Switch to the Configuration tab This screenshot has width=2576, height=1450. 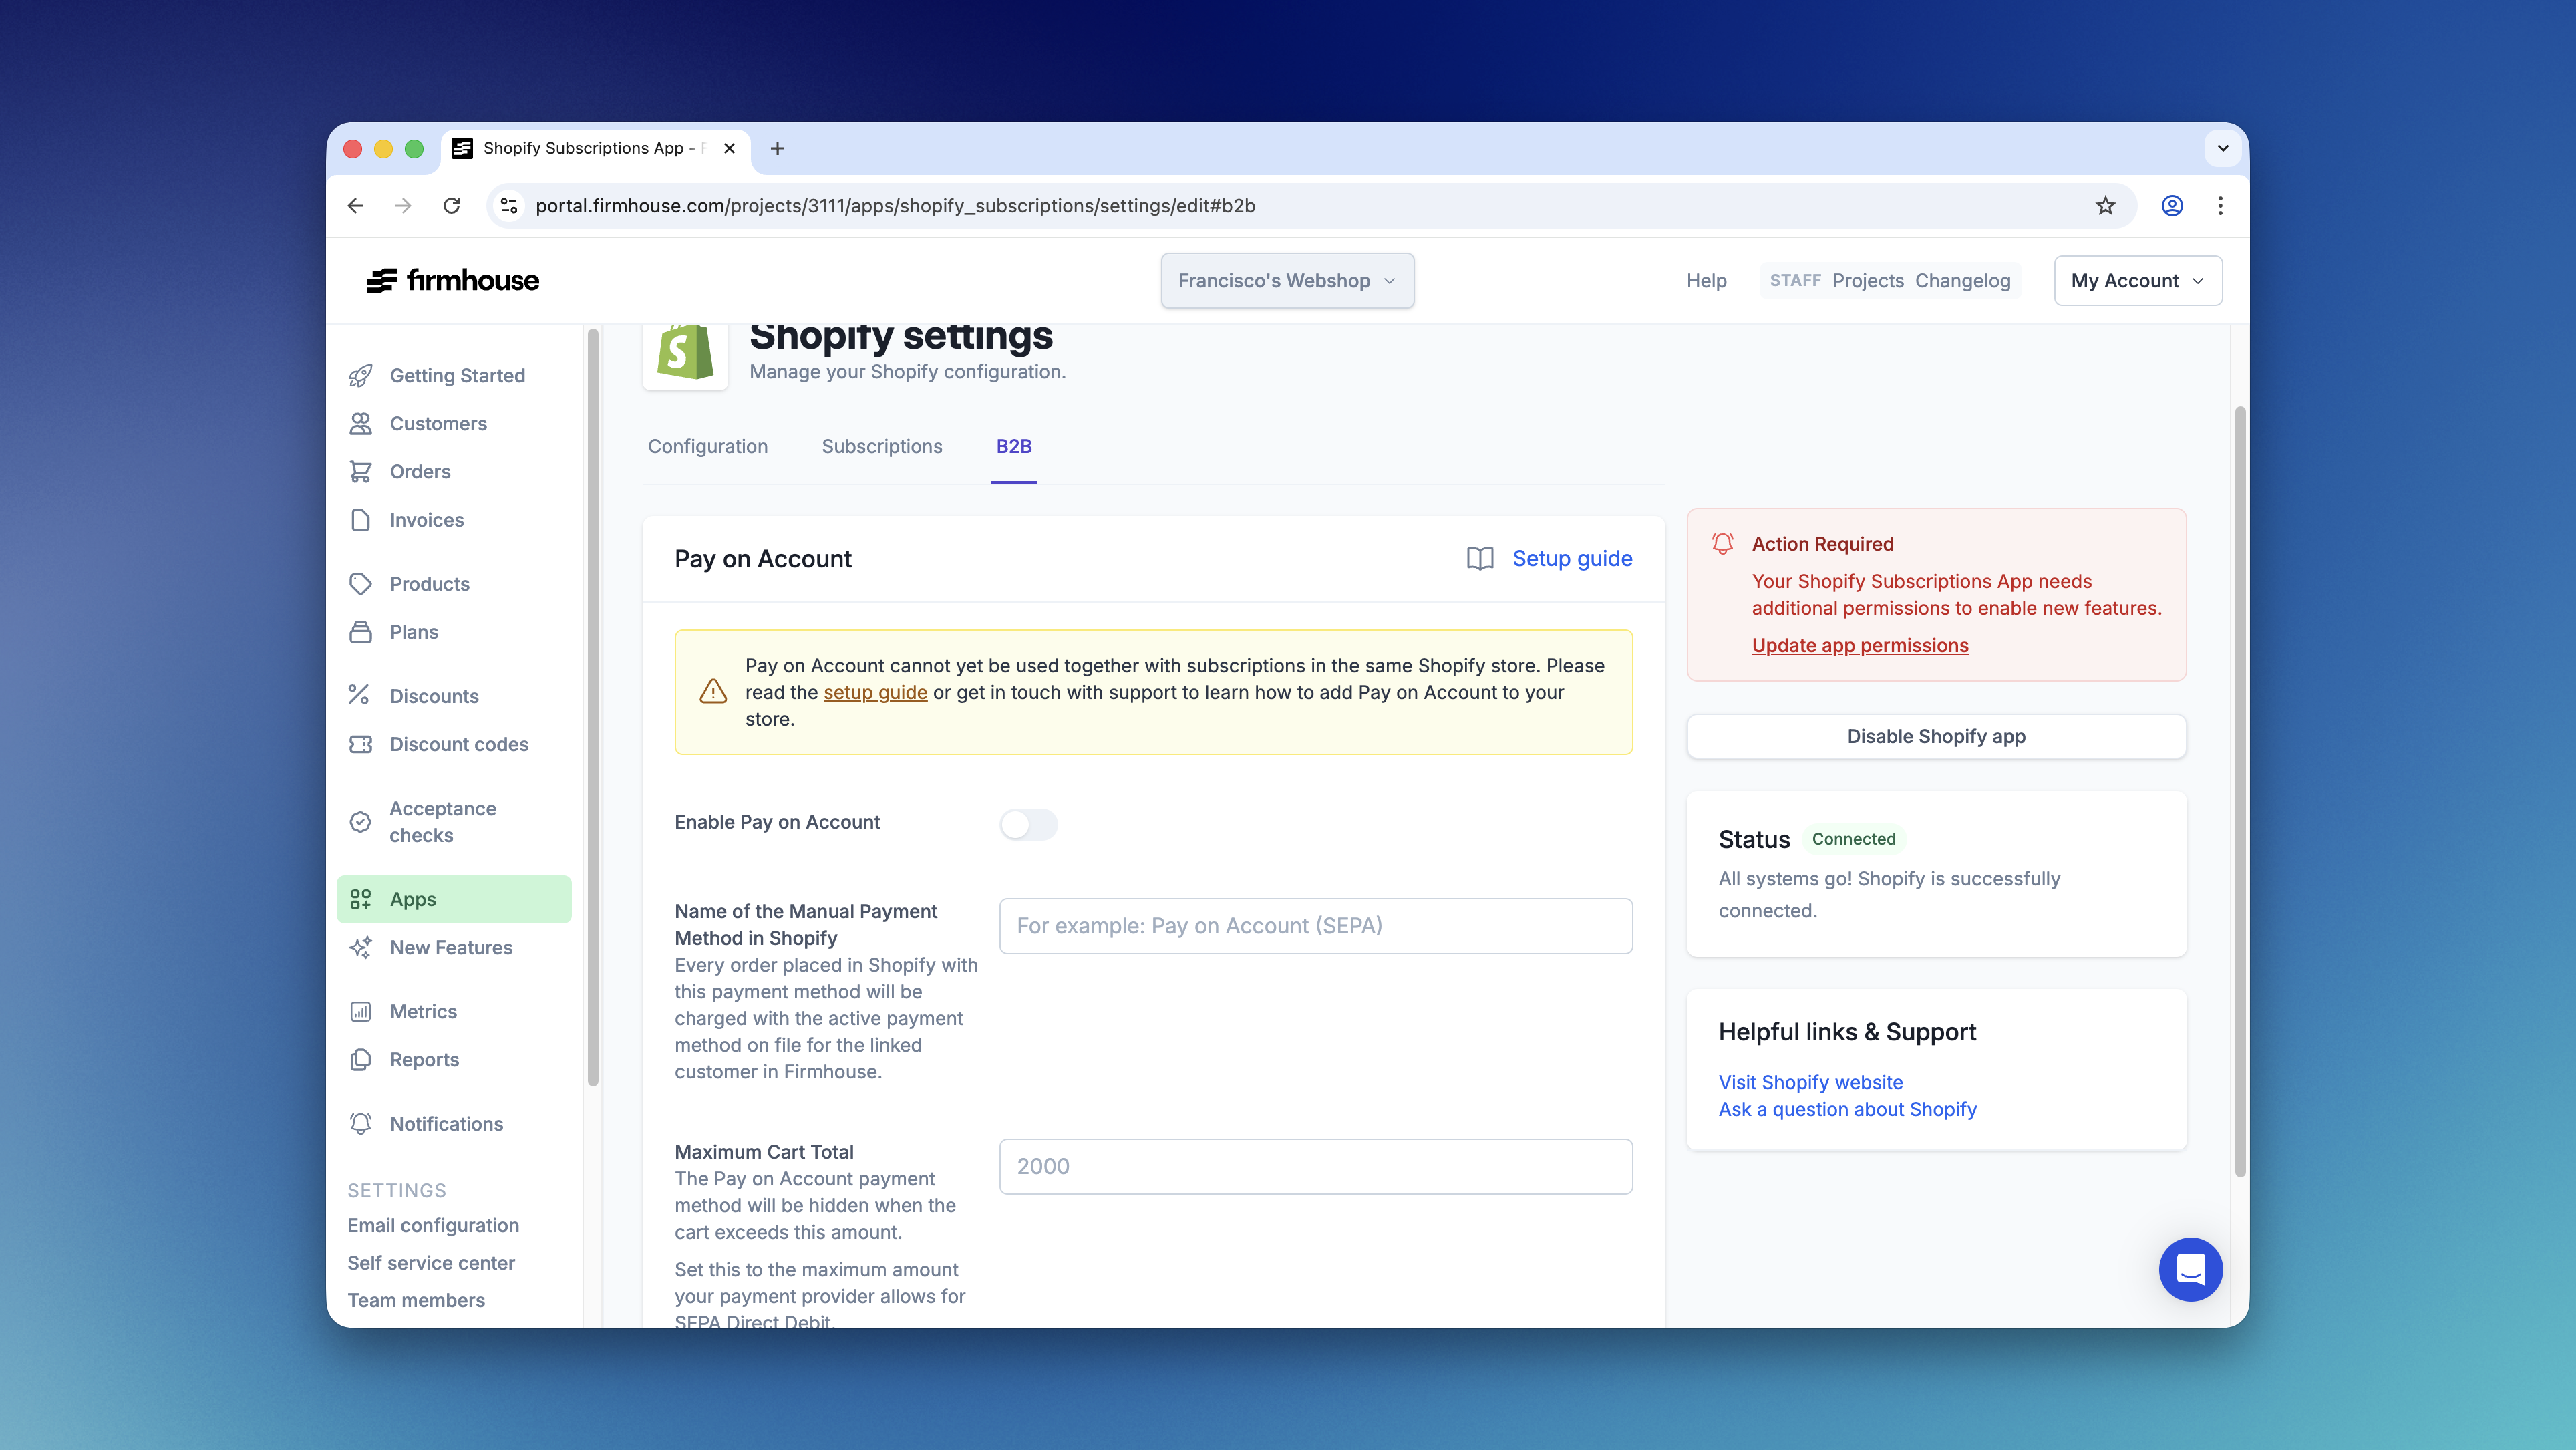(707, 447)
